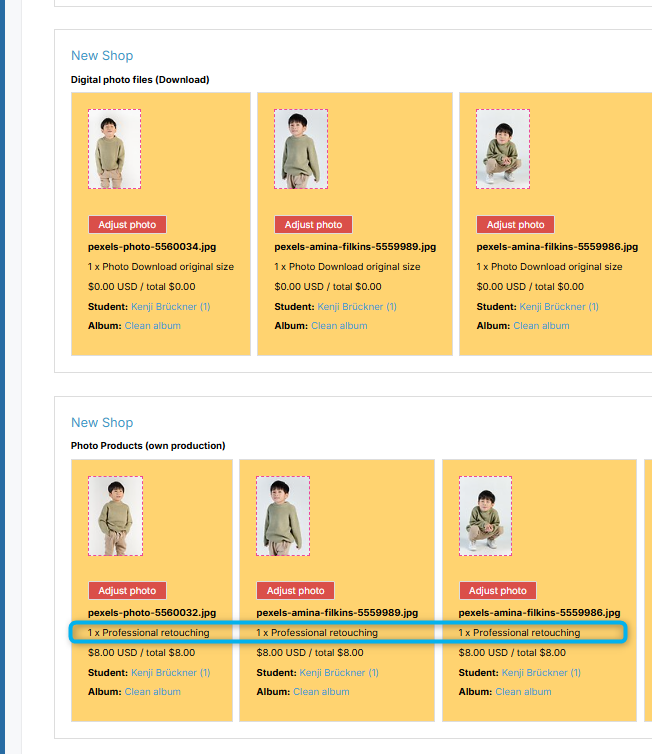Click Adjust photo for download pexels-amina-filkins-5559989.jpg

click(313, 225)
